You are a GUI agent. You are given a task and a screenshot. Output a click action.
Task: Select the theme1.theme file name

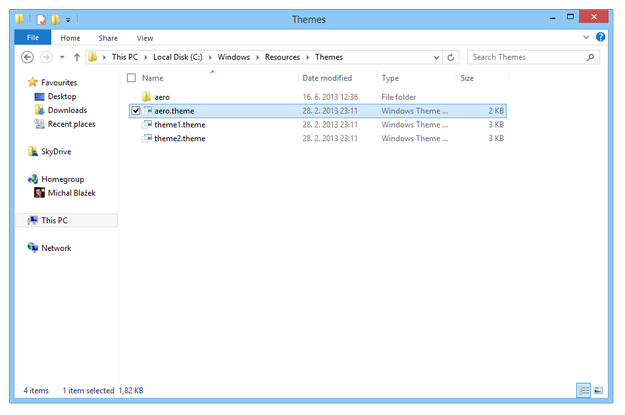180,125
